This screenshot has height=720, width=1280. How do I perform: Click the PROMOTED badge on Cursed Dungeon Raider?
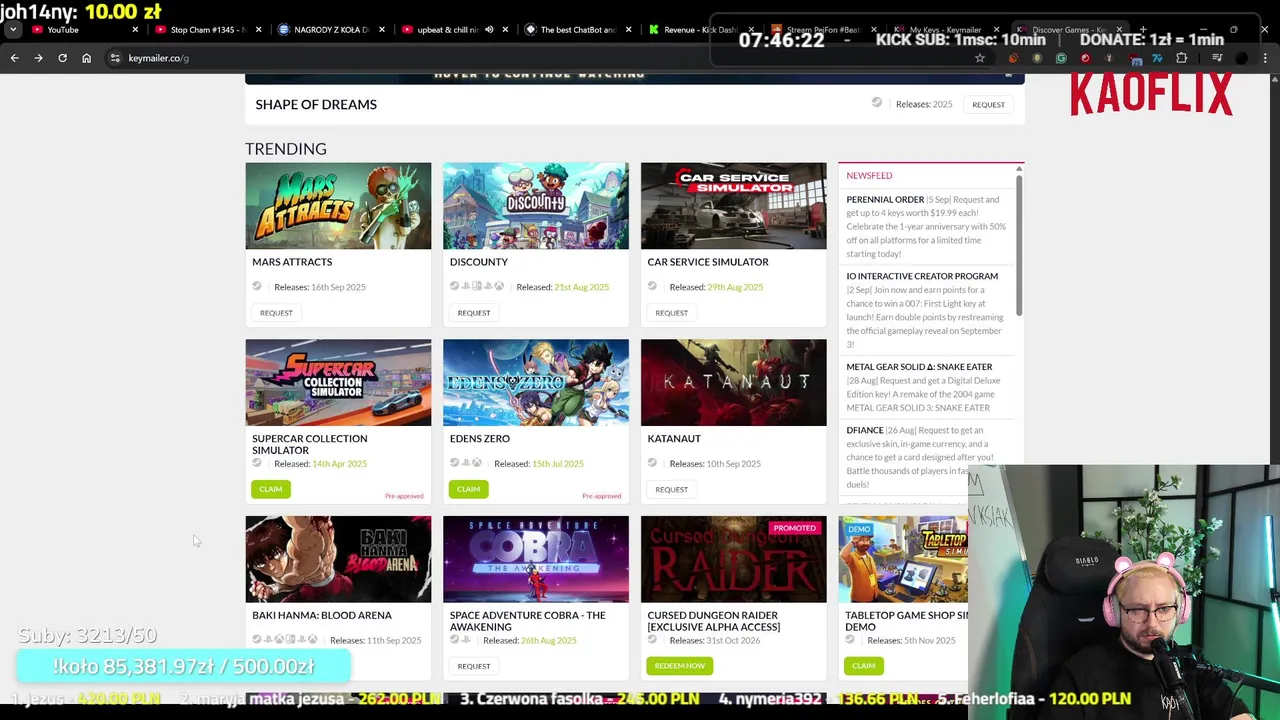[795, 528]
